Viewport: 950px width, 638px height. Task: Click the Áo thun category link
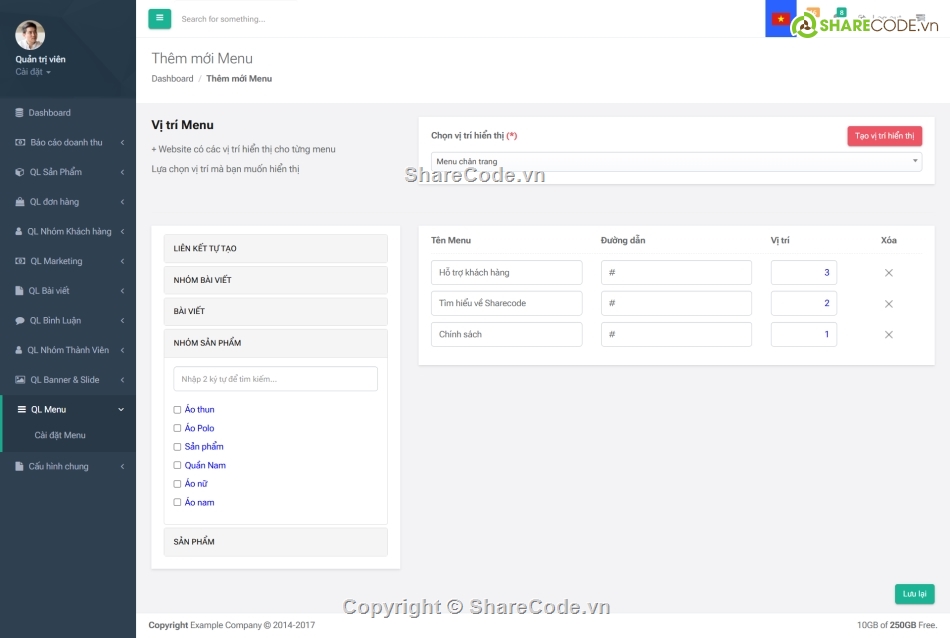coord(199,410)
